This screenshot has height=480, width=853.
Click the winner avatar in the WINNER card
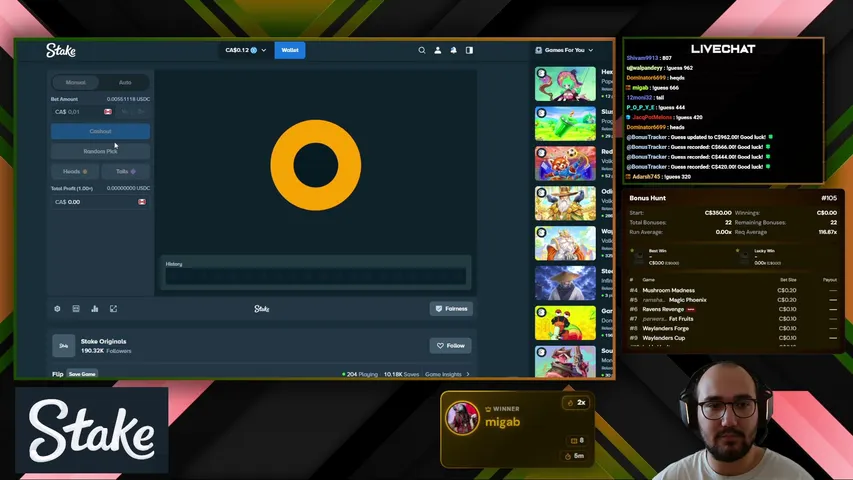(x=462, y=418)
